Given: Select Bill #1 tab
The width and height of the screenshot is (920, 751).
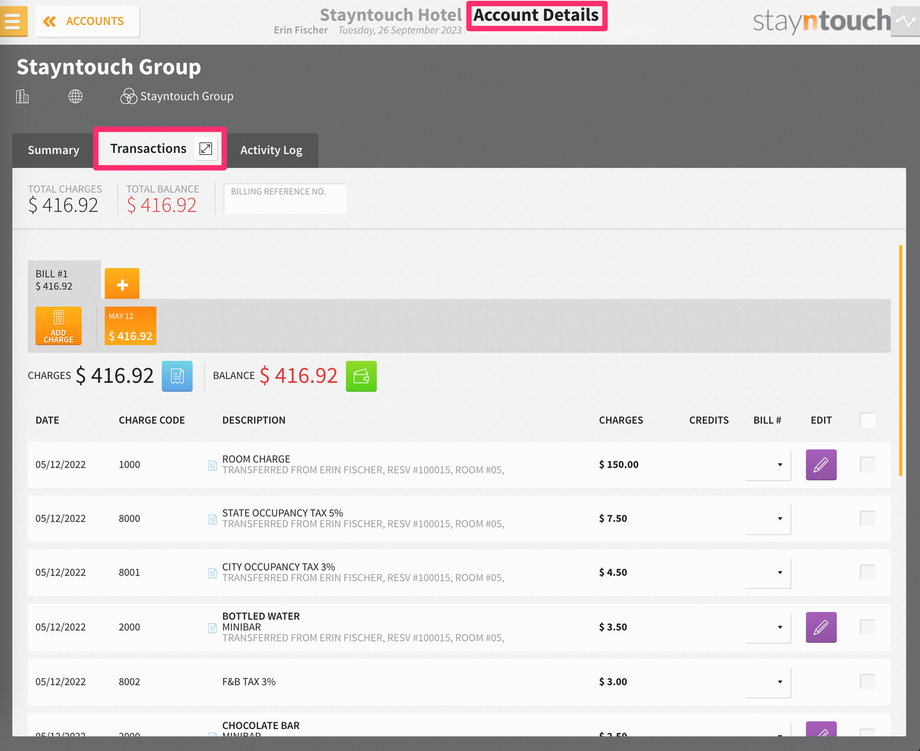Looking at the screenshot, I should point(64,280).
